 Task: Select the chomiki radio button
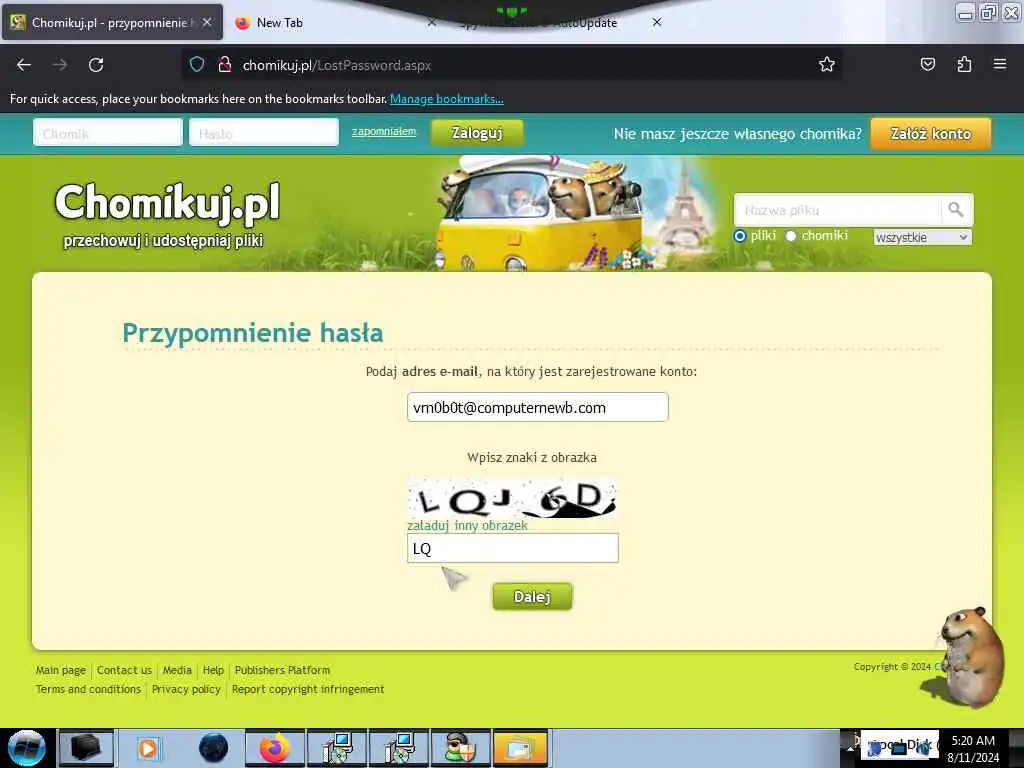791,236
